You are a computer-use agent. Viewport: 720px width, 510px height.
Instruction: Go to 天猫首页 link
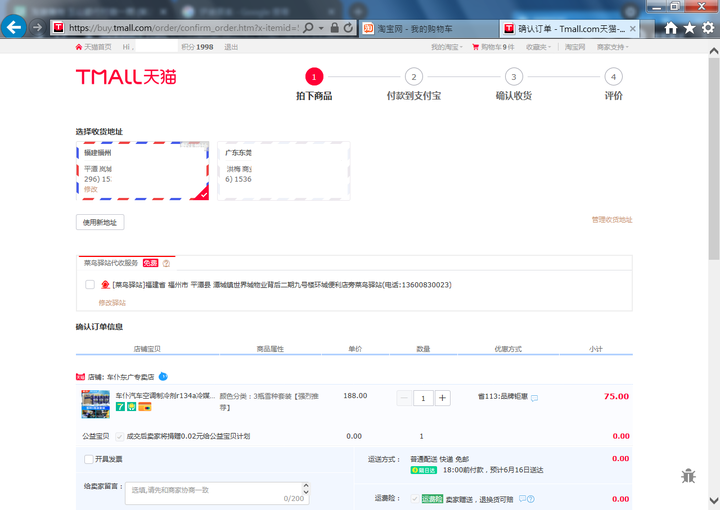click(x=94, y=47)
